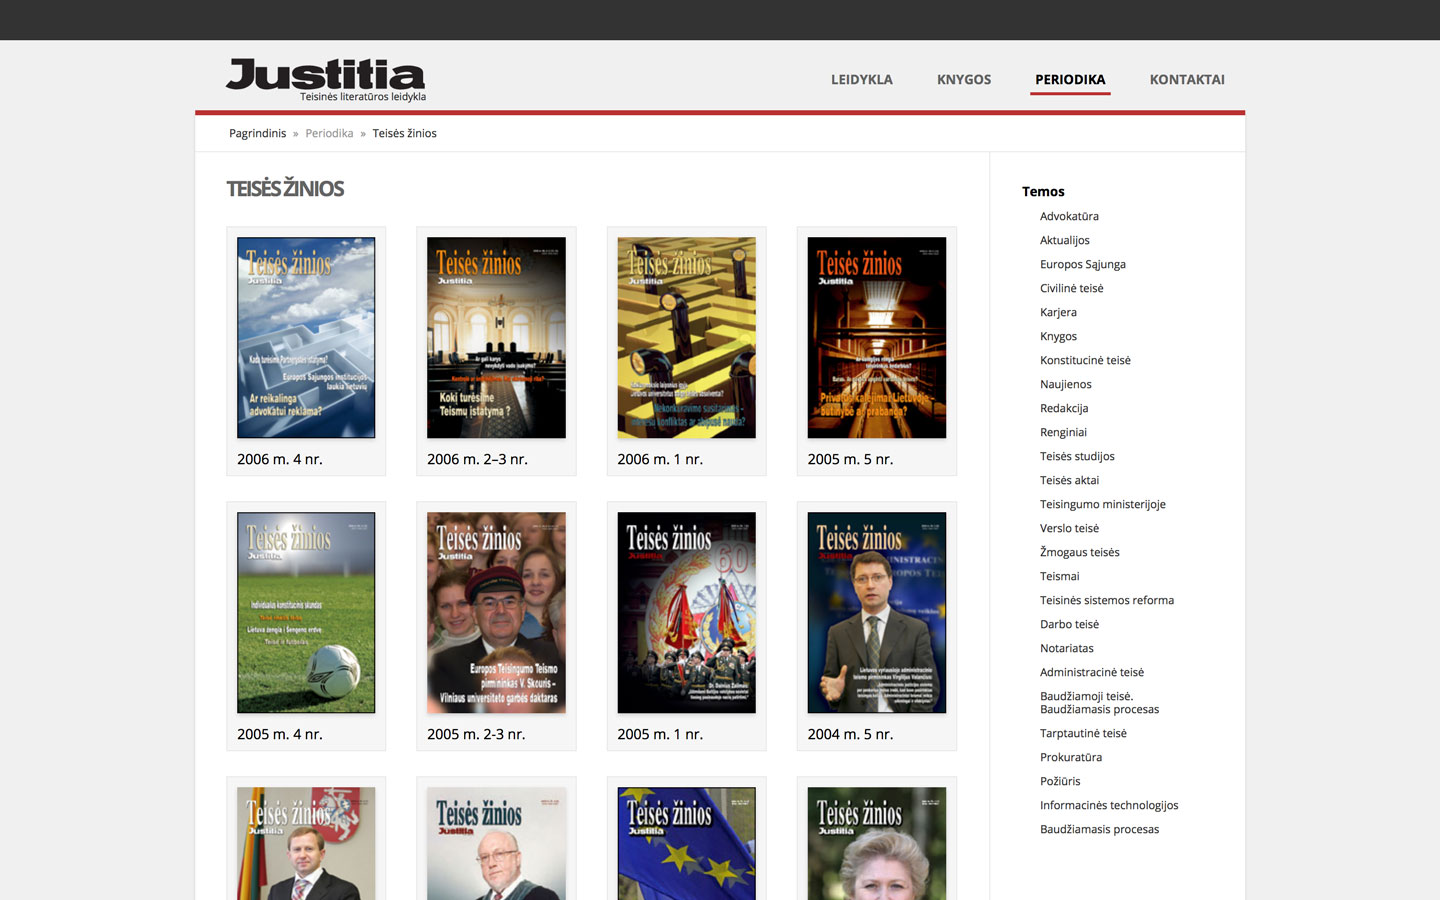Open the 2005 m. 1 nr. cover thumbnail
Viewport: 1440px width, 900px height.
click(x=686, y=613)
